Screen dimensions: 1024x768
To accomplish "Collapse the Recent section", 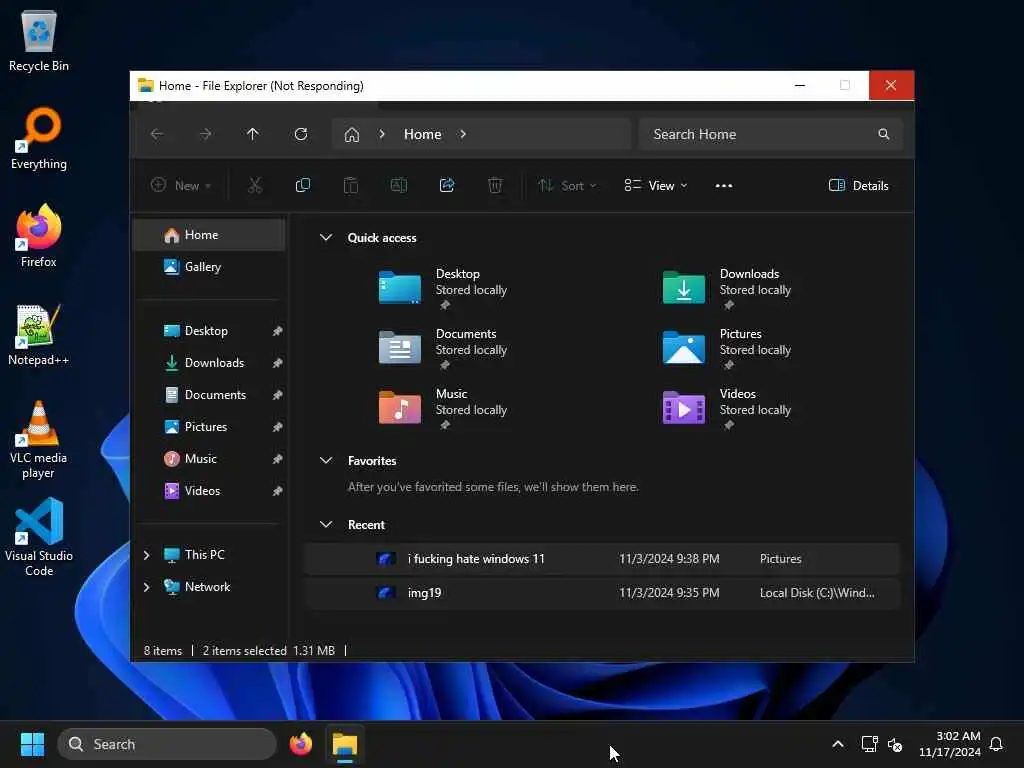I will (x=326, y=524).
